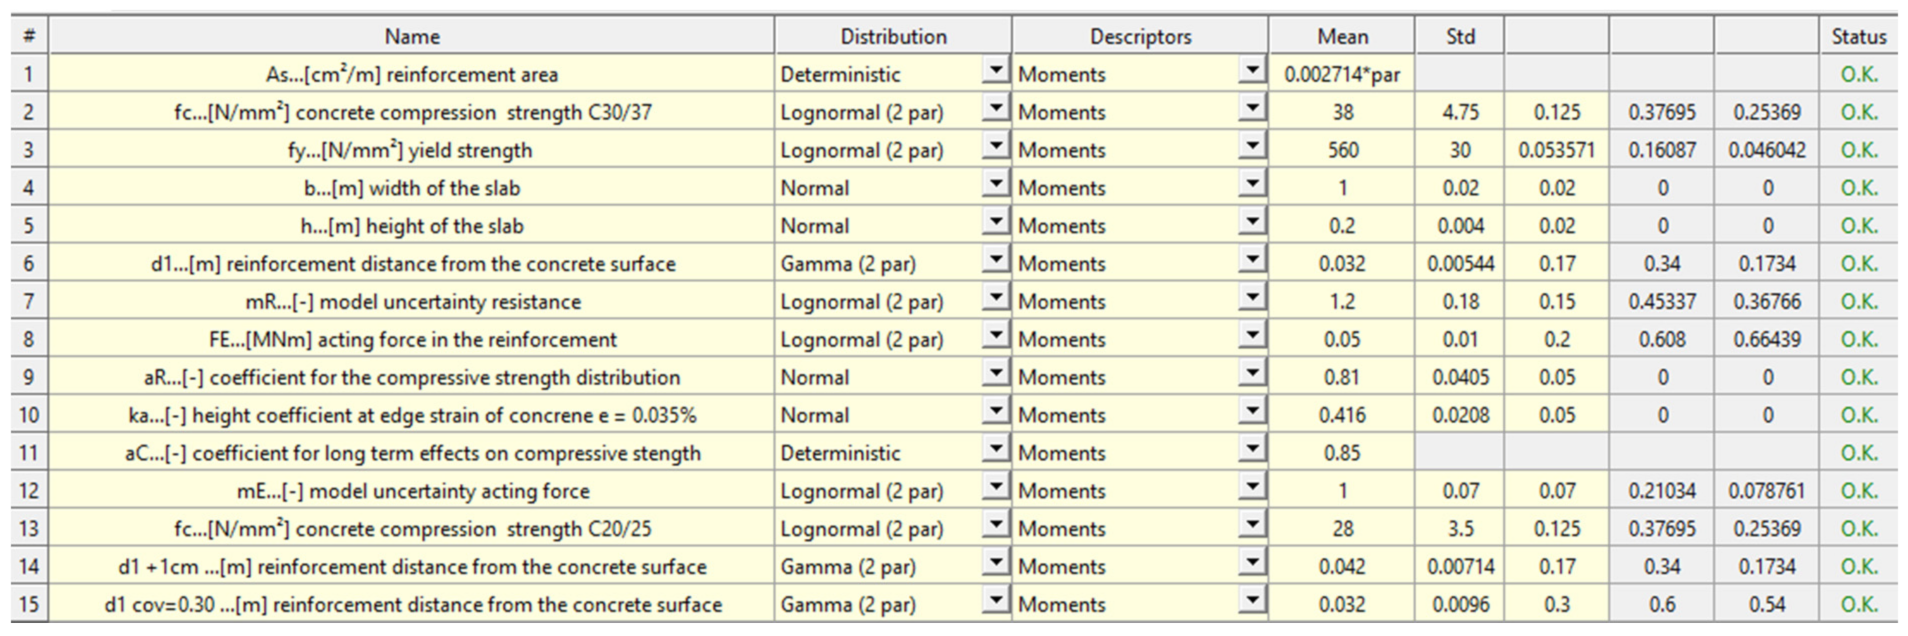Select row number 5 header
Image resolution: width=1908 pixels, height=636 pixels.
pos(29,226)
